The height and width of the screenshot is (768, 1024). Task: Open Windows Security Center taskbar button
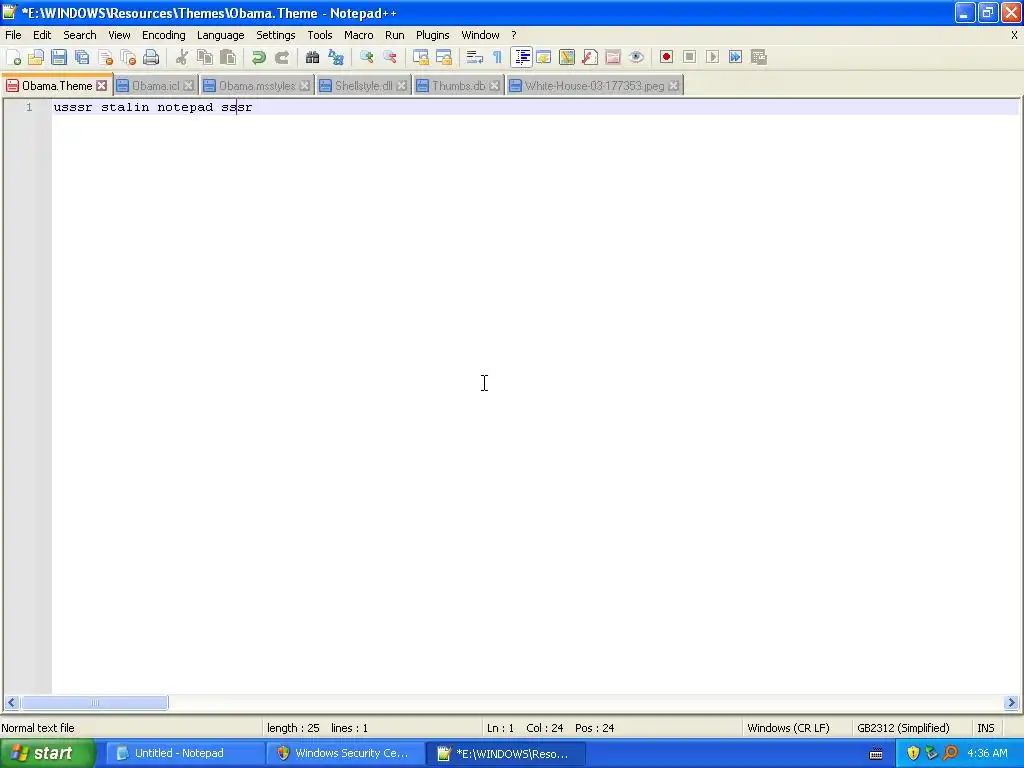[x=345, y=753]
